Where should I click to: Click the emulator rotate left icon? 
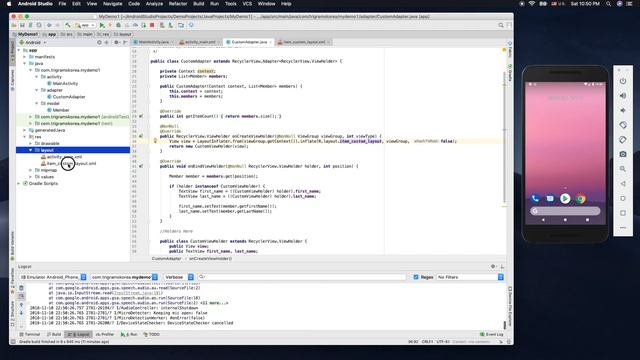[x=623, y=125]
